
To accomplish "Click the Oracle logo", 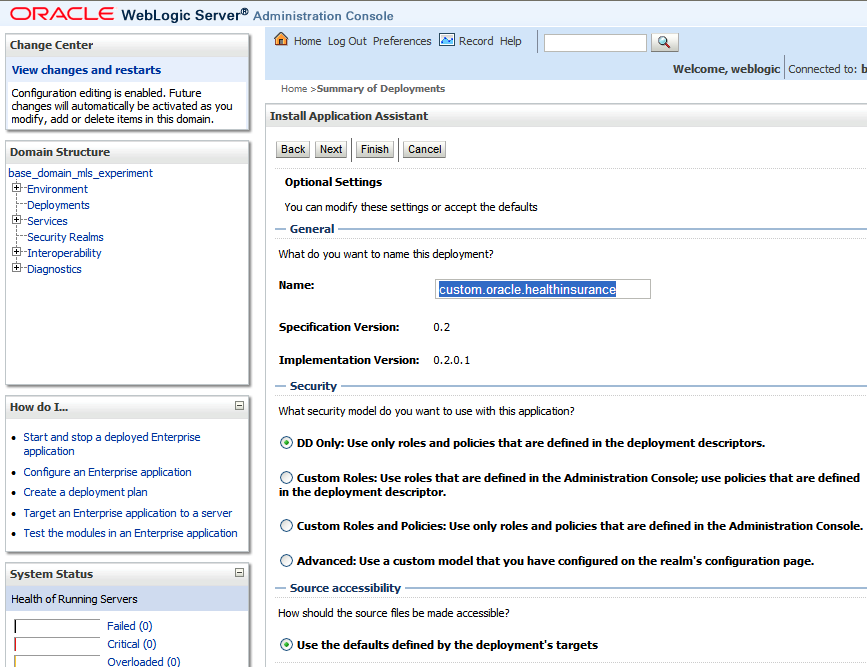I will pos(62,13).
